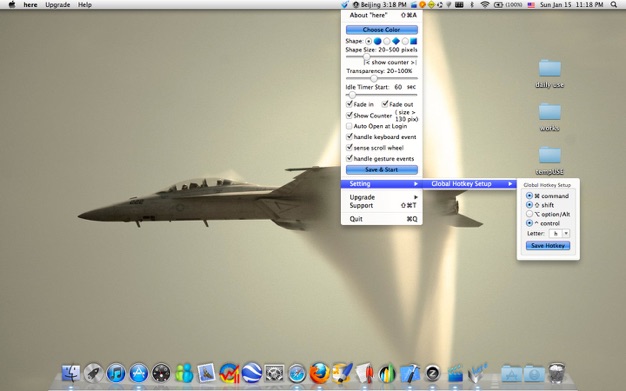The height and width of the screenshot is (391, 626).
Task: Click the Save Hotkey button
Action: (x=548, y=246)
